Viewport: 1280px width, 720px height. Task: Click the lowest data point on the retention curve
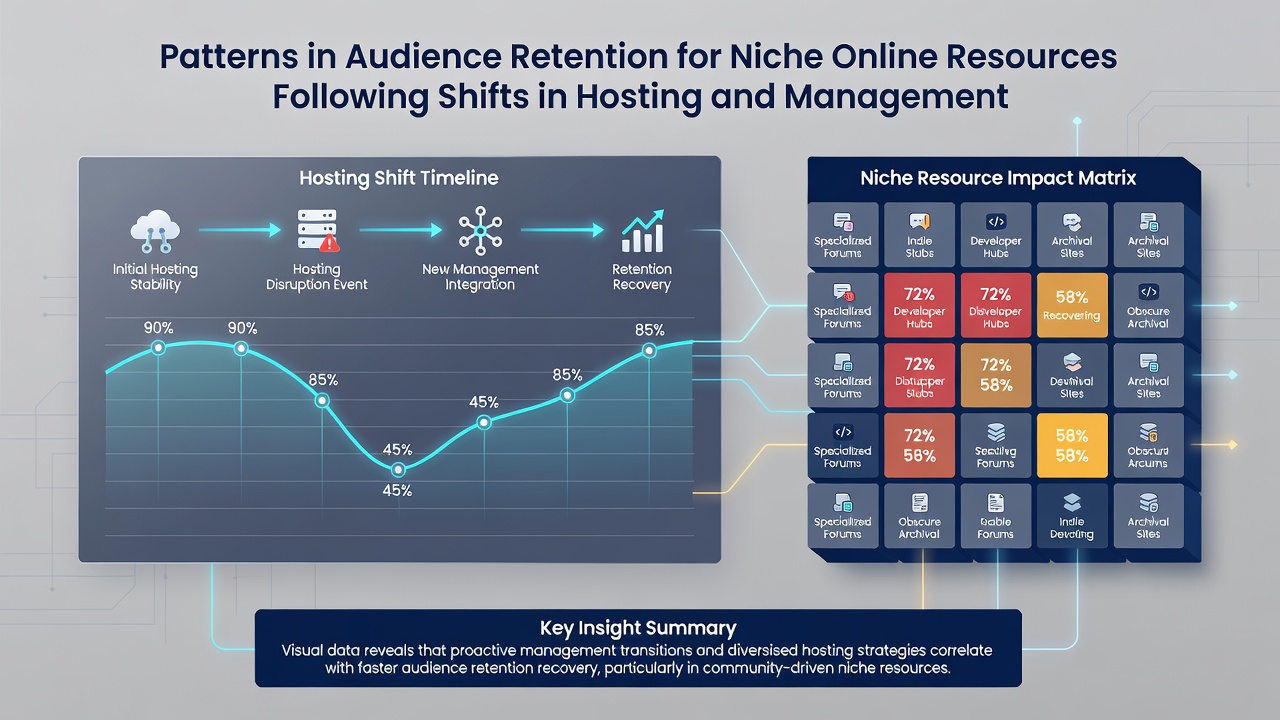pos(399,469)
